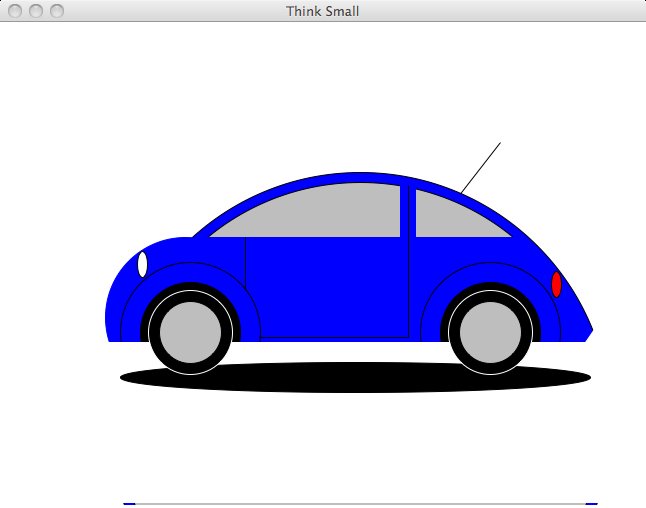Viewport: 646px width, 508px height.
Task: Click the car's blue door panel
Action: tap(327, 287)
